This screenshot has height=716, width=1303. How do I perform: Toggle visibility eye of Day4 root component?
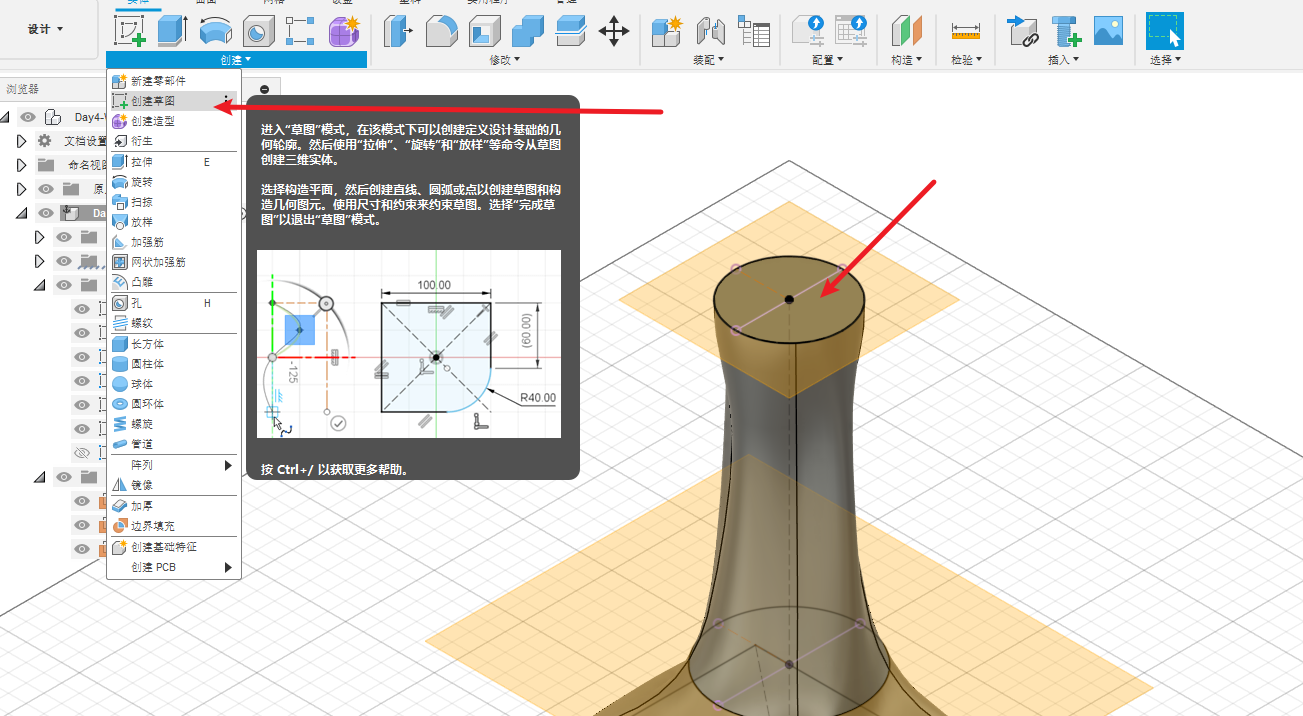28,117
